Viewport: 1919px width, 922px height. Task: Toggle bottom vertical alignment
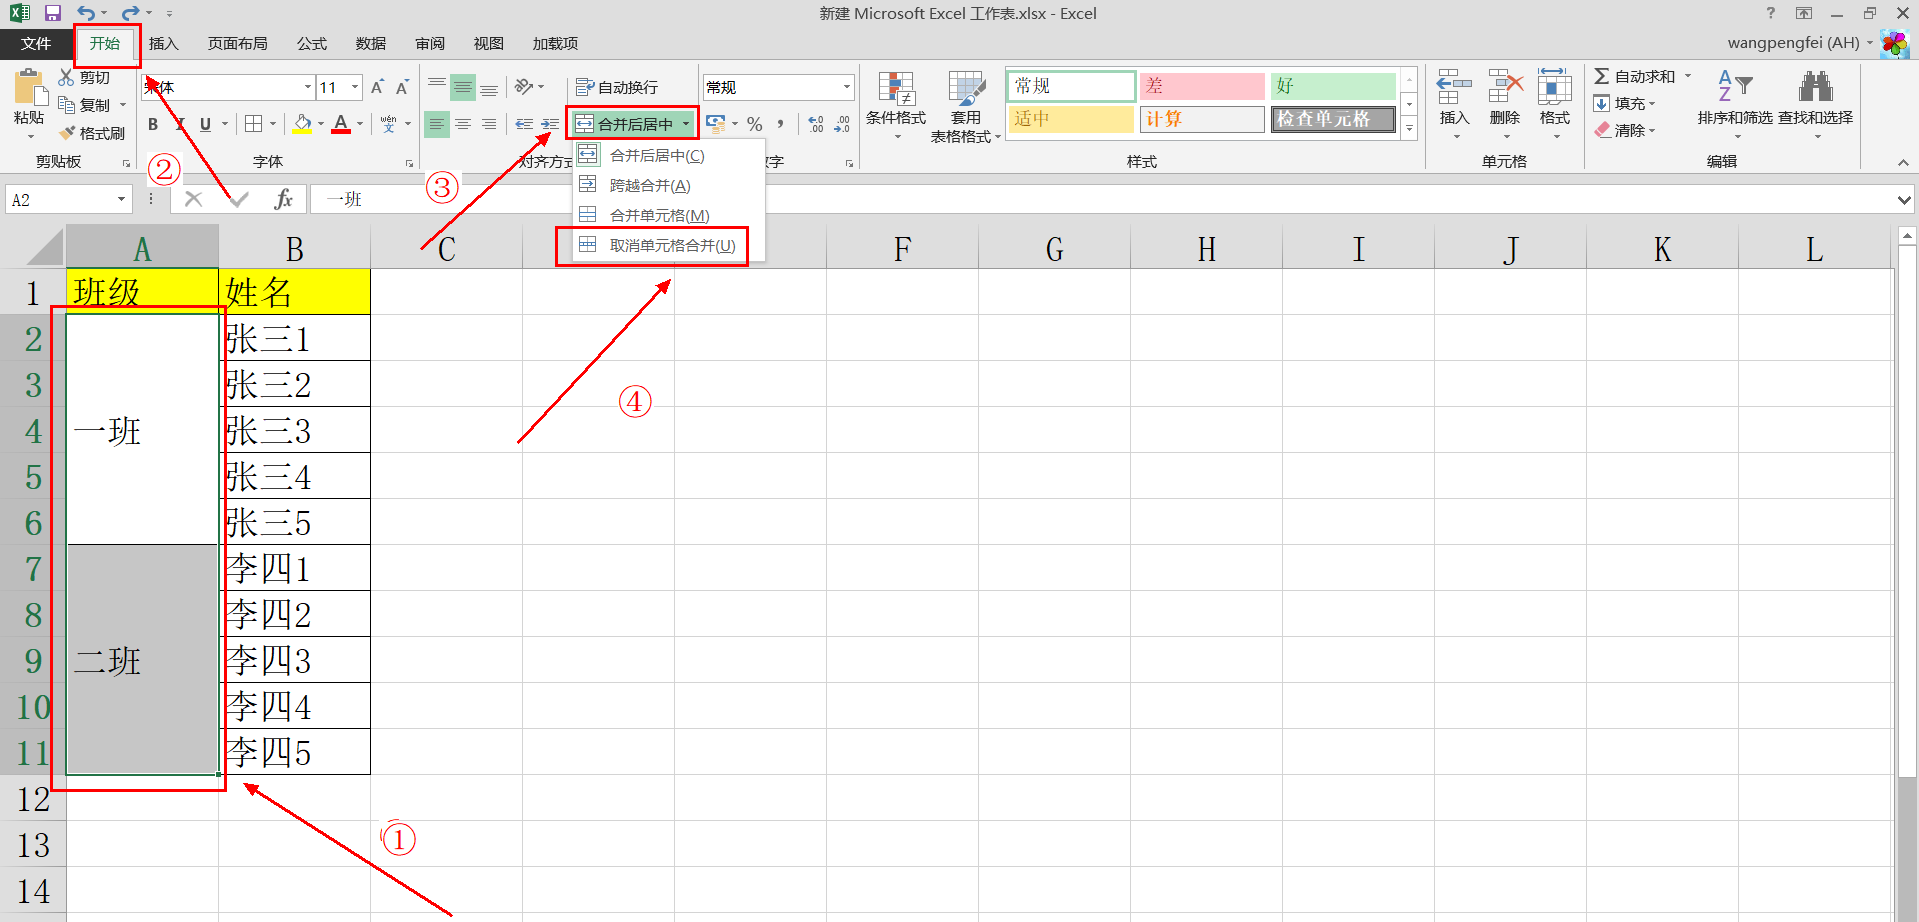489,87
